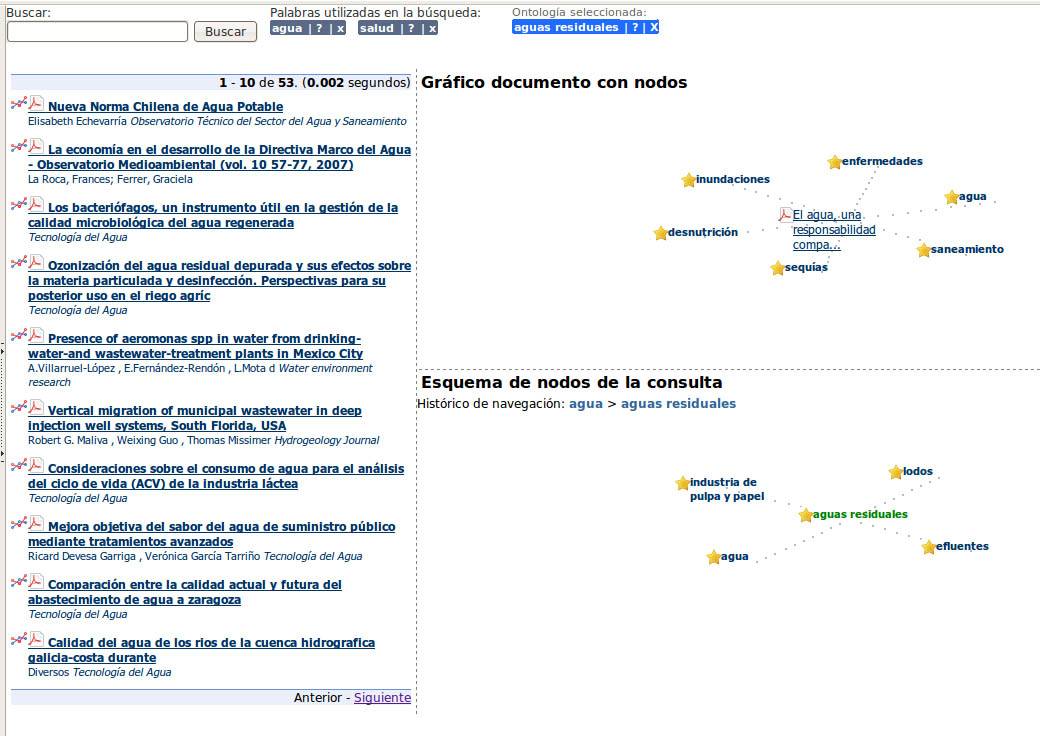Select the green 'aguas residuales' center node
This screenshot has height=736, width=1040.
[860, 515]
